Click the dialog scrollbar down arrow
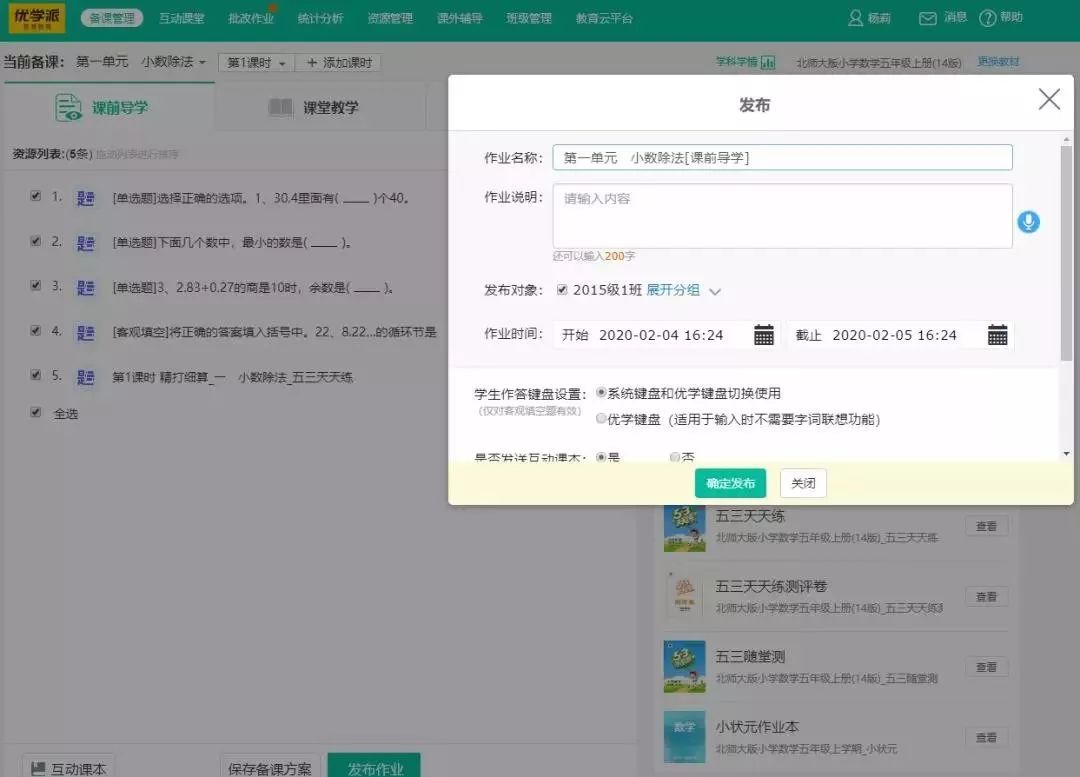 pos(1066,453)
